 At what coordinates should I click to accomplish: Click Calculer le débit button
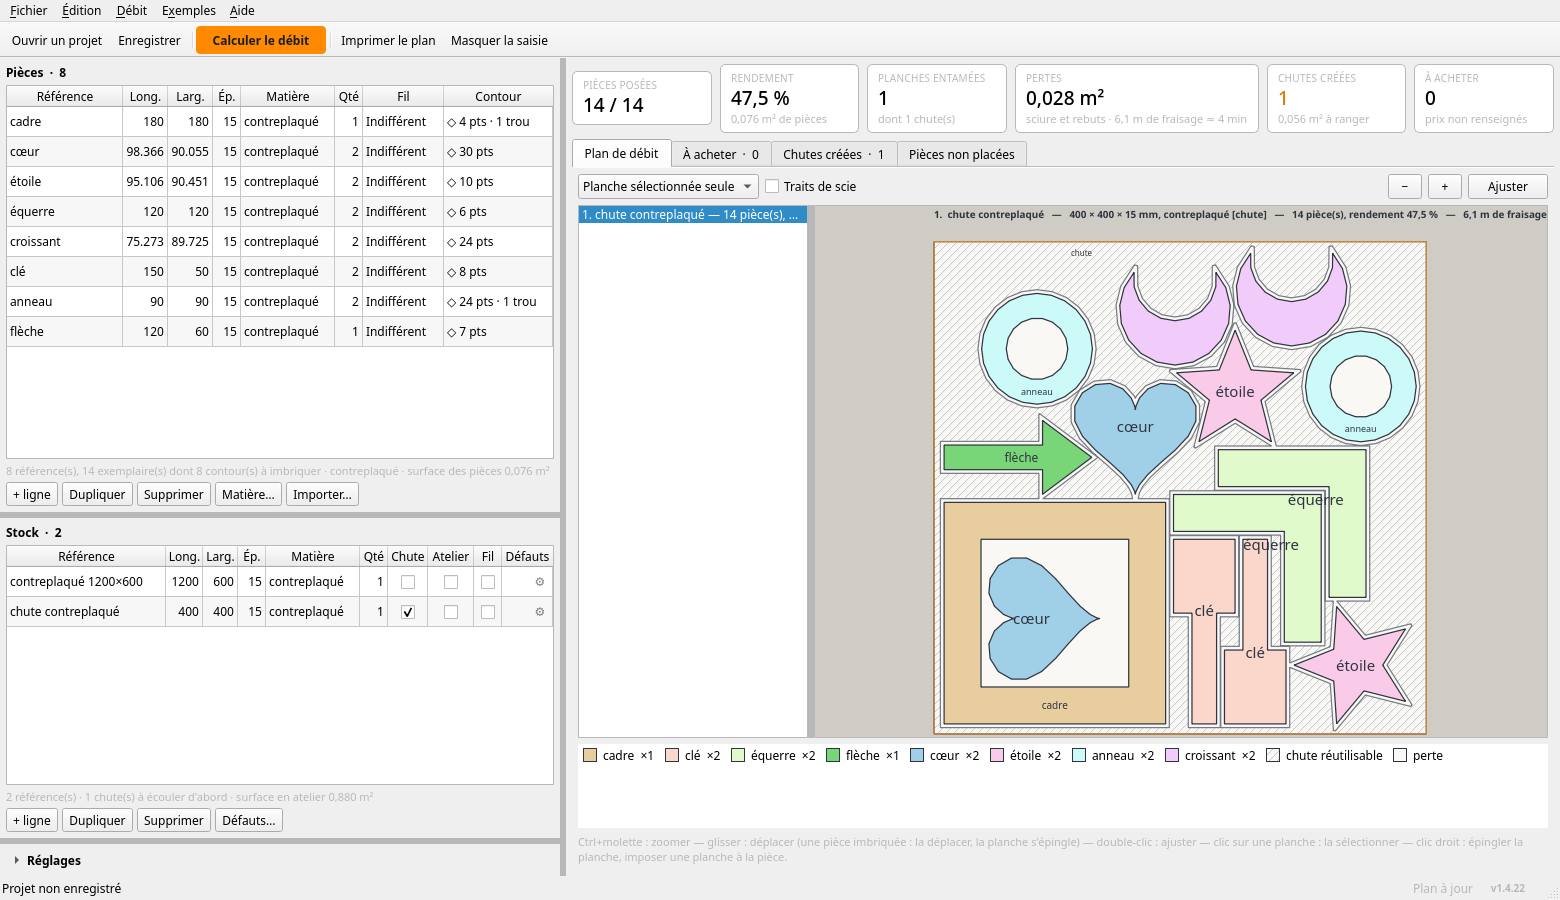(261, 41)
